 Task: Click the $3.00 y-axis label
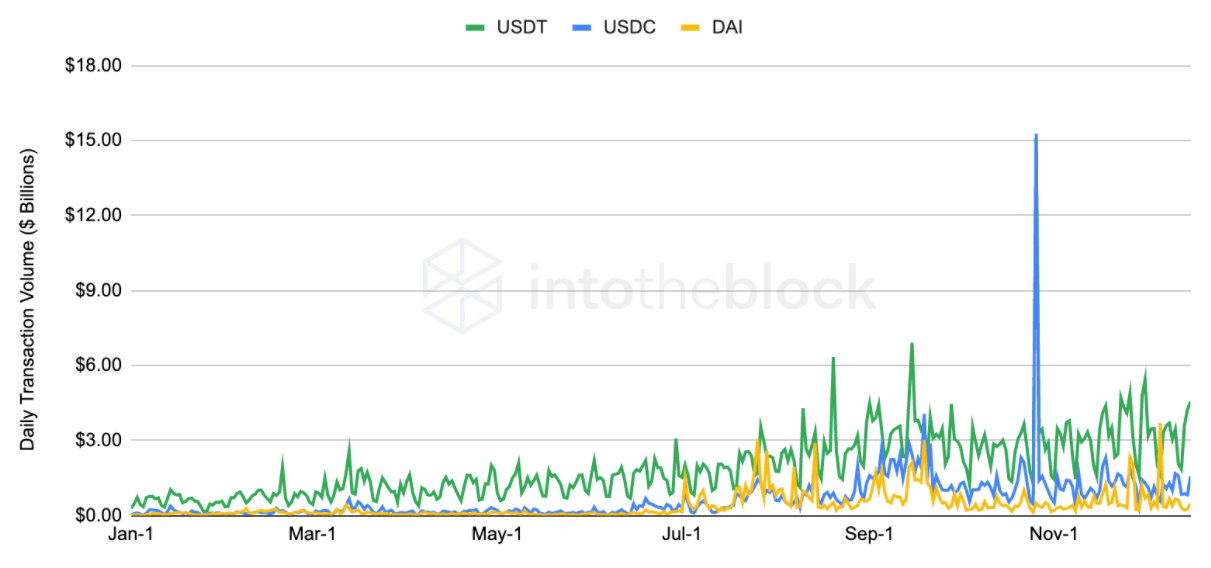point(97,441)
